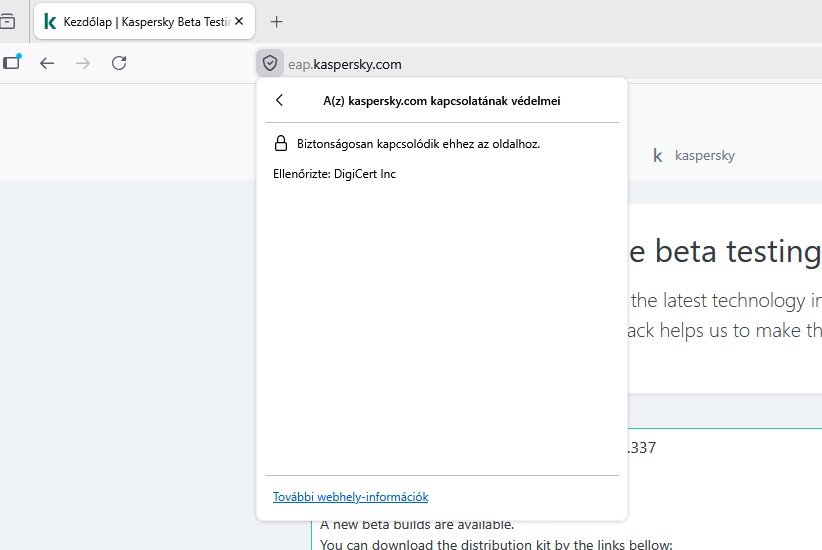Click the popup title about kaspersky.com kapcsolatának védelmei
822x550 pixels.
[x=441, y=101]
